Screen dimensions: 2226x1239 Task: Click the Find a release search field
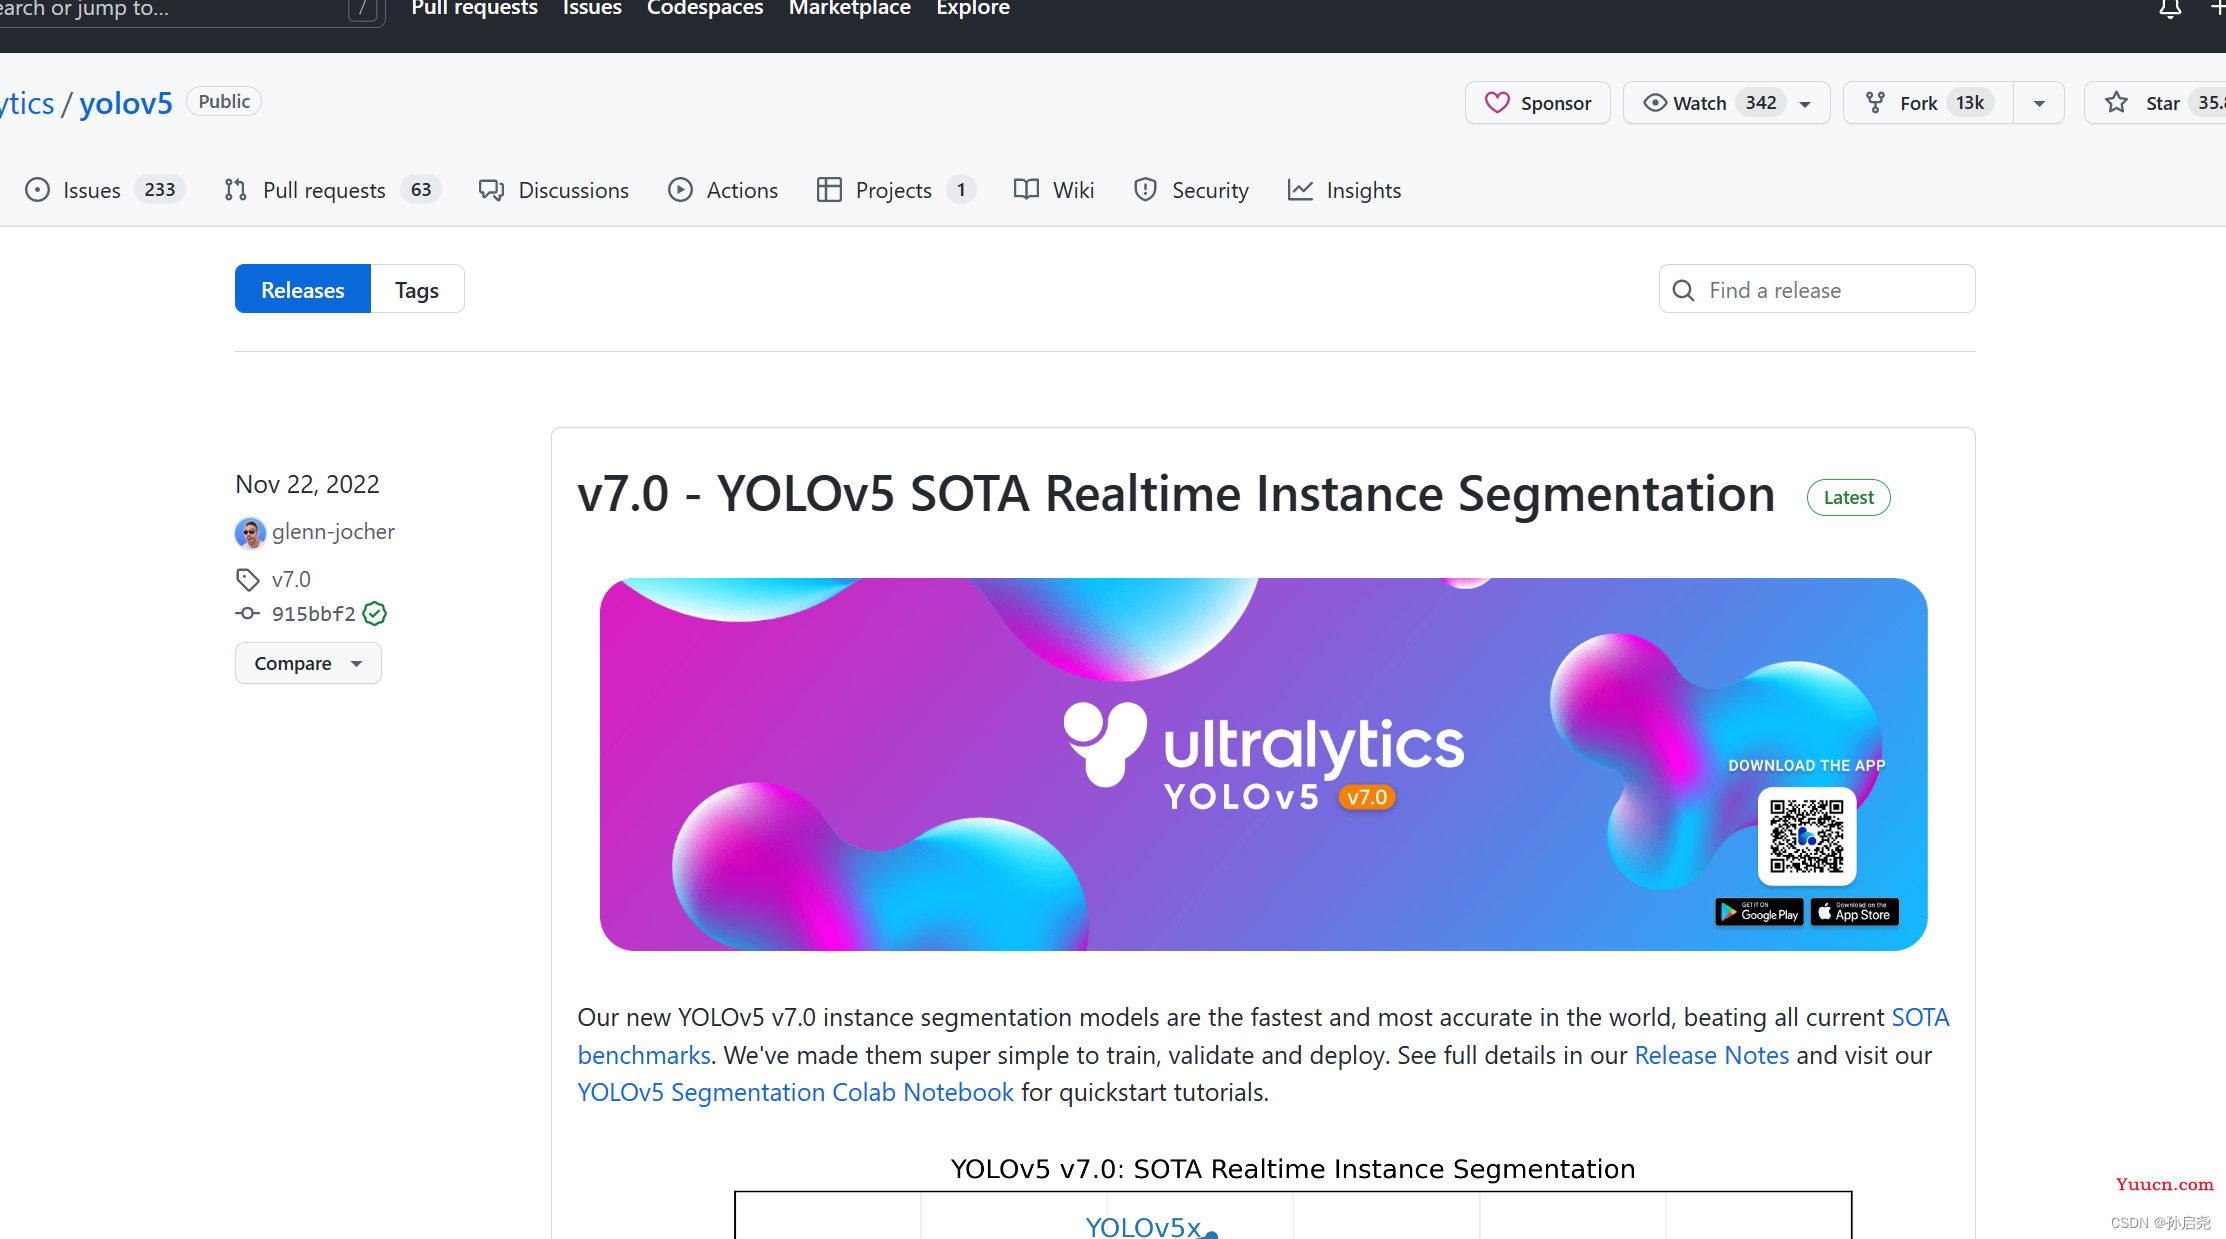tap(1817, 289)
